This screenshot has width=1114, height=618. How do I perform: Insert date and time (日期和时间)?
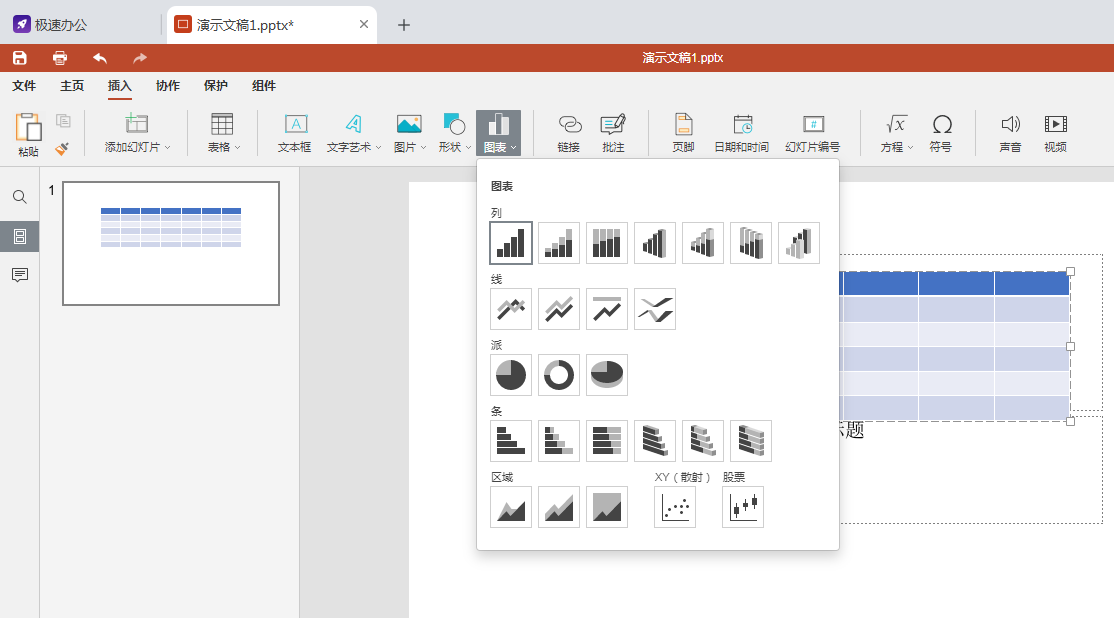tap(742, 133)
